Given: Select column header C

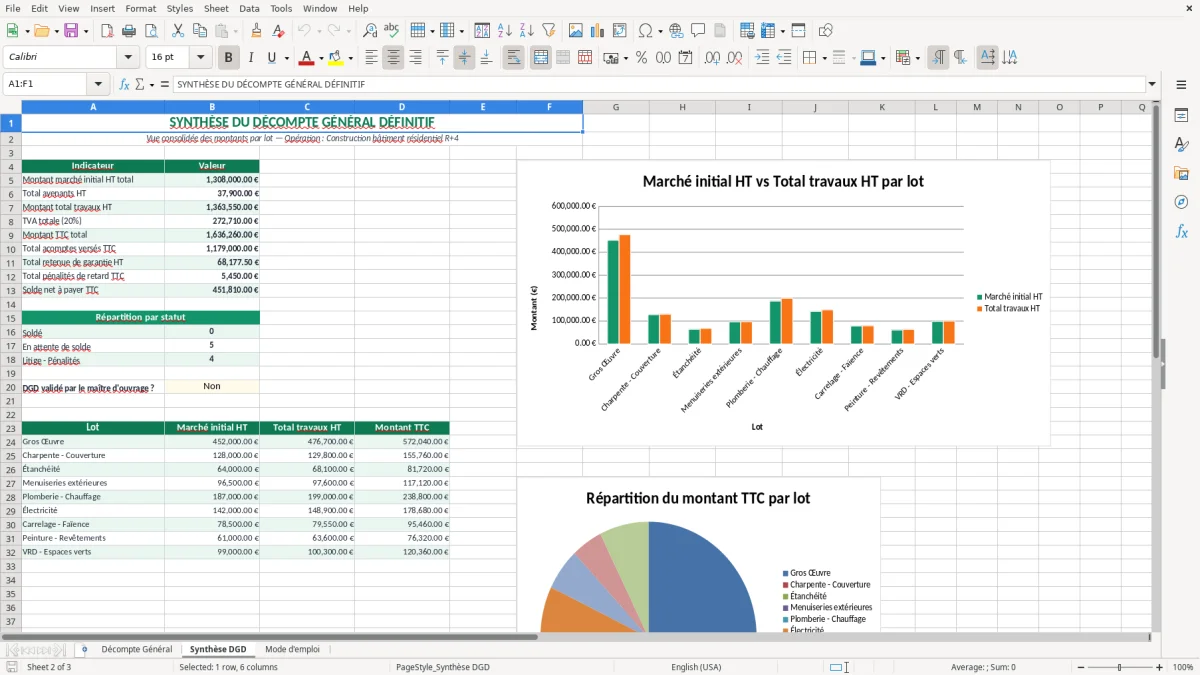Looking at the screenshot, I should click(307, 107).
